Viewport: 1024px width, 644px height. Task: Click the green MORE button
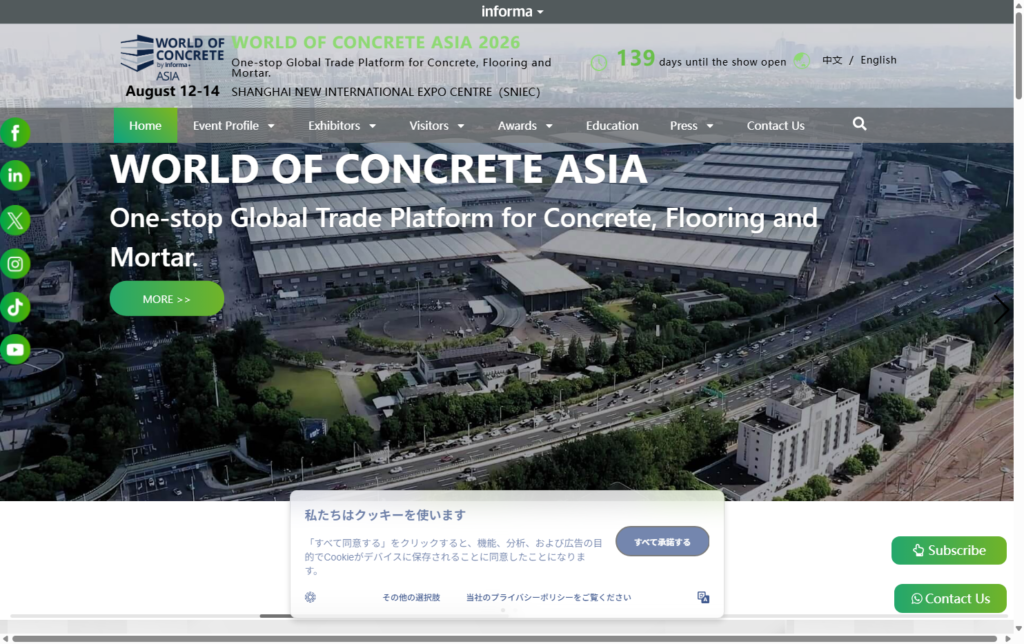click(x=166, y=298)
